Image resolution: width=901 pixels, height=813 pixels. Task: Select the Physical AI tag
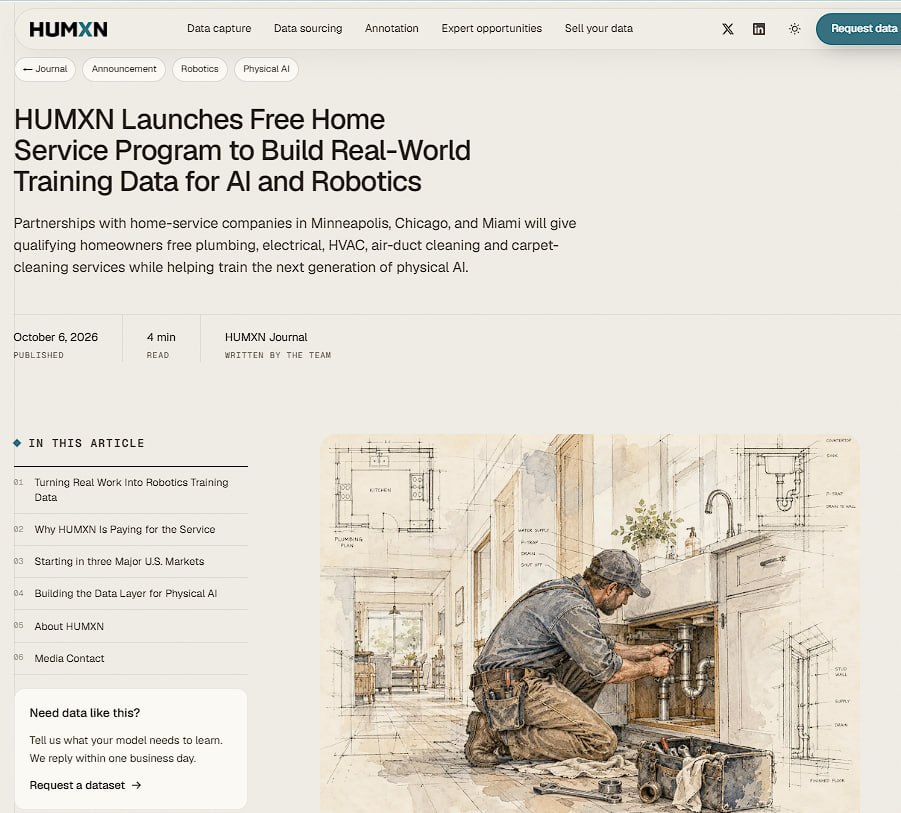[267, 69]
